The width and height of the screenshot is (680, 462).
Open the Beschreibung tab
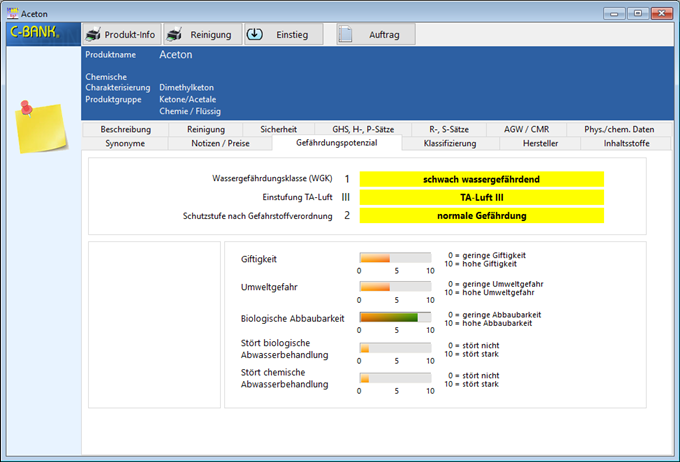125,130
